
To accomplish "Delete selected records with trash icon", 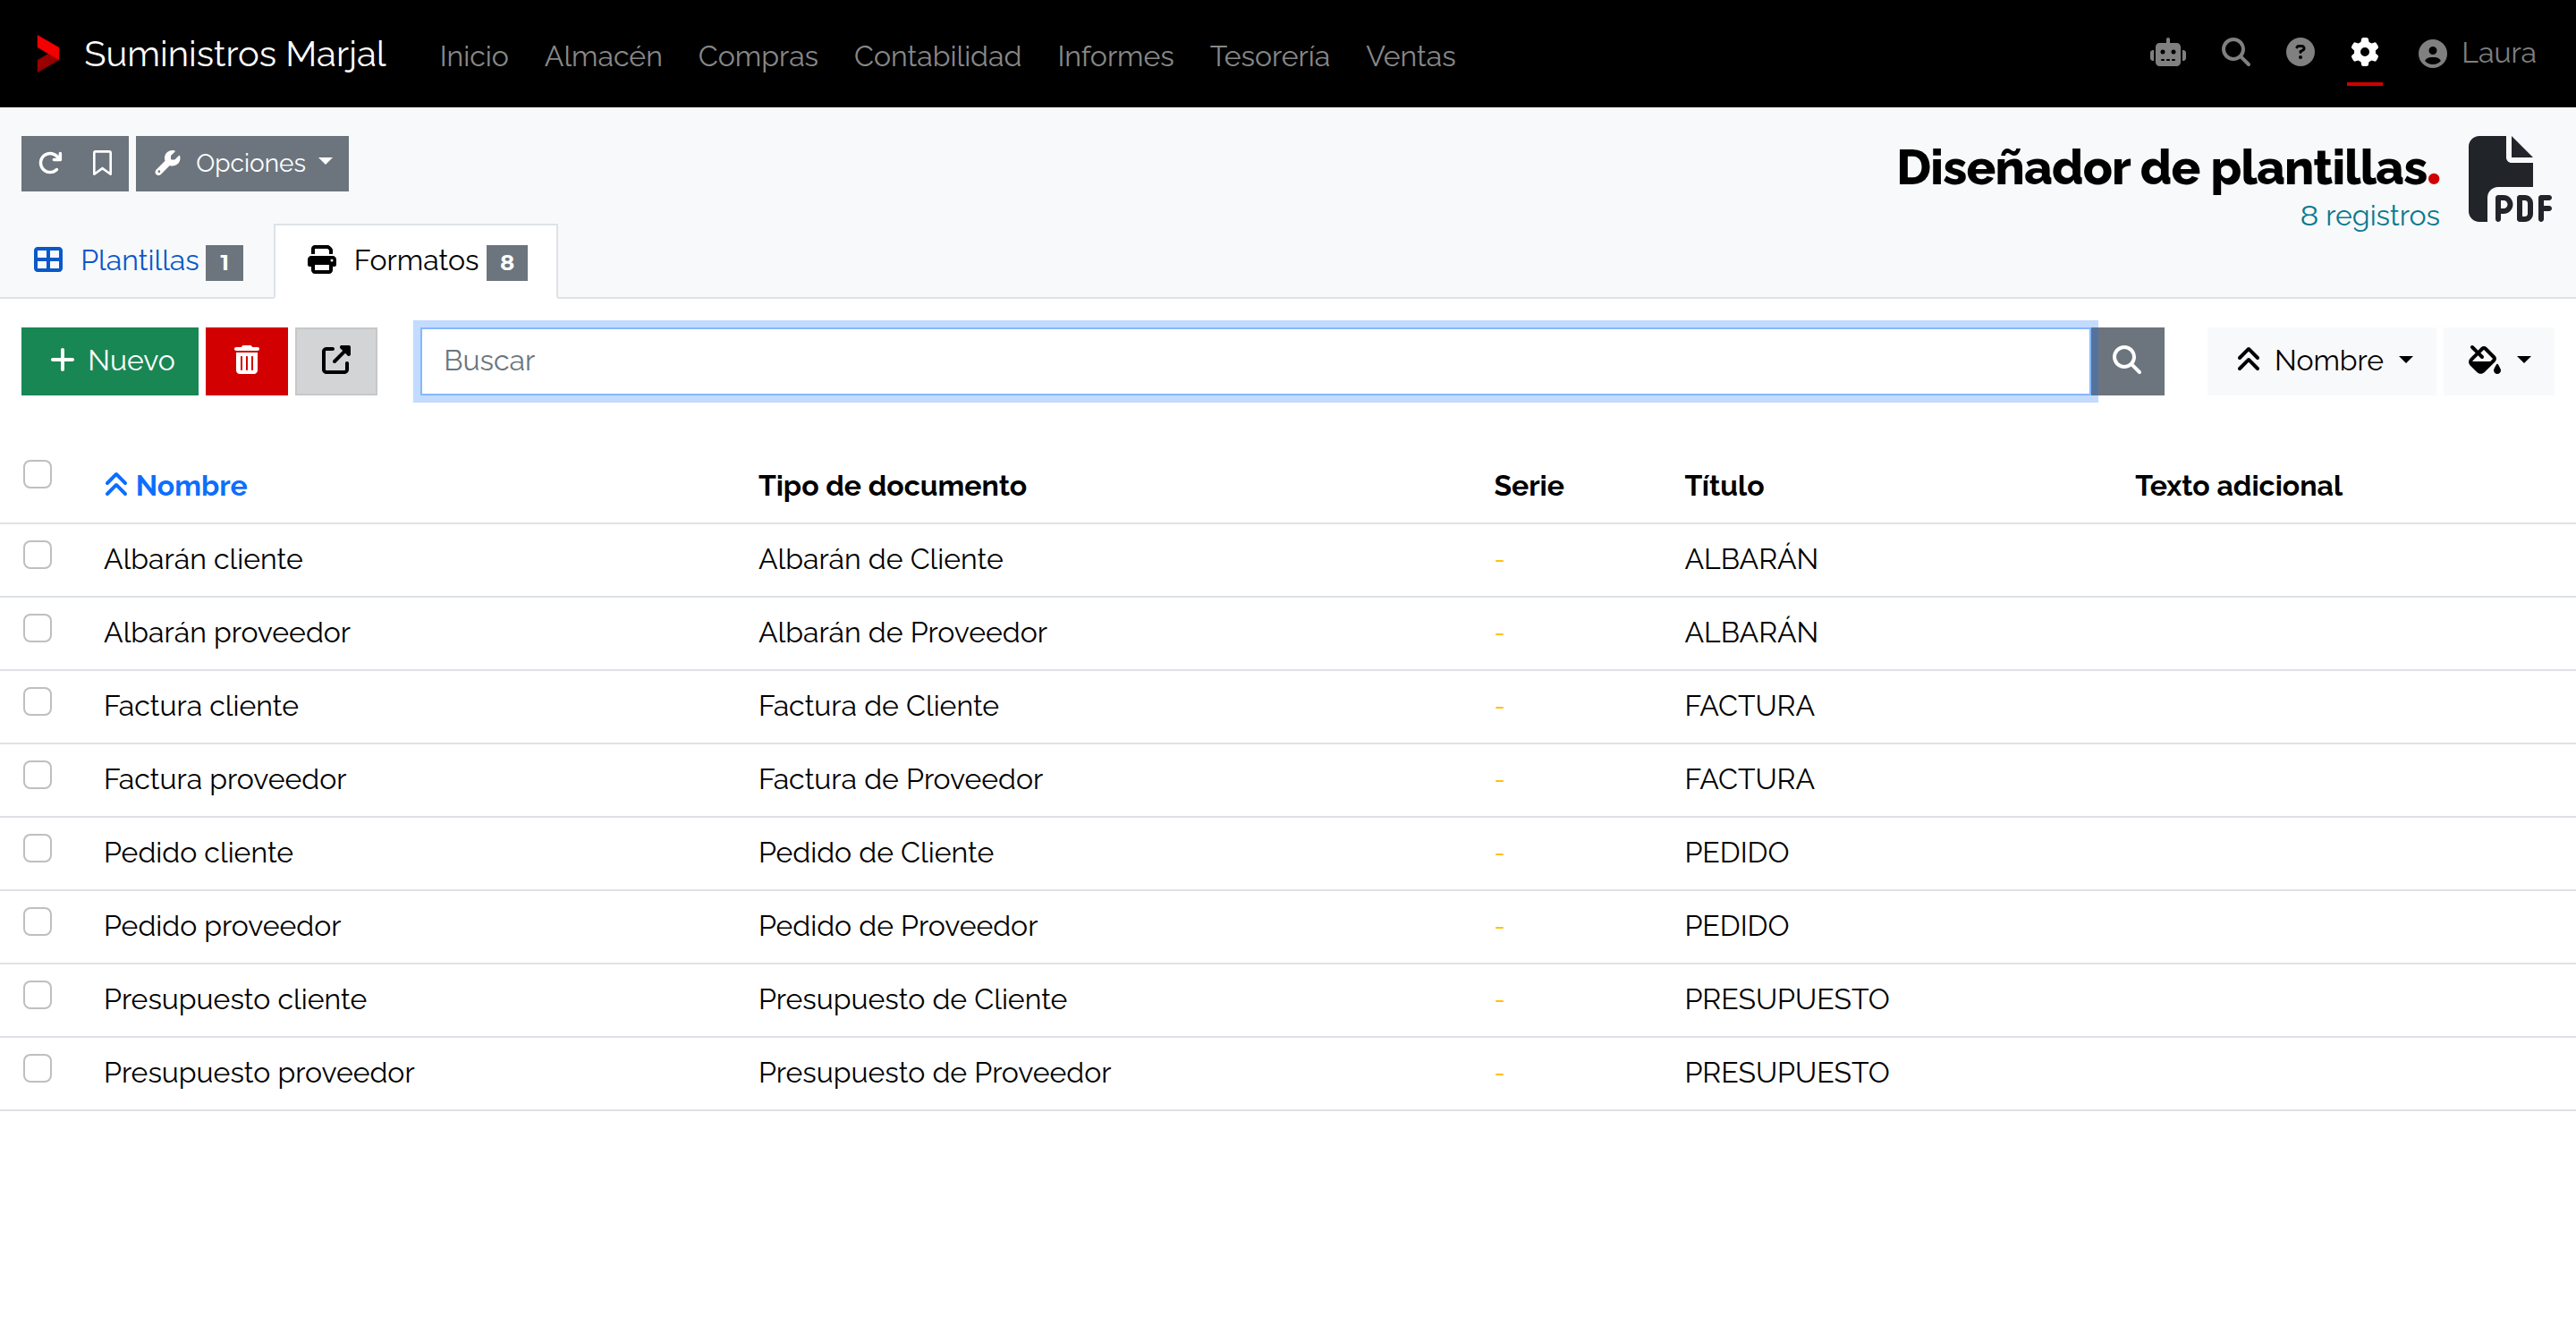I will pos(246,361).
